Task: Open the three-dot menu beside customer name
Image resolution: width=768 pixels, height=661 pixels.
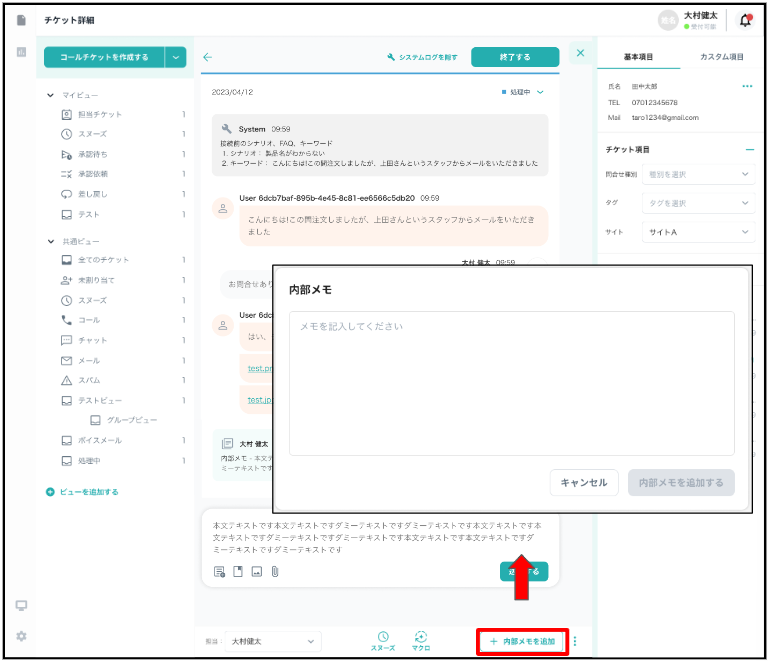Action: [746, 87]
